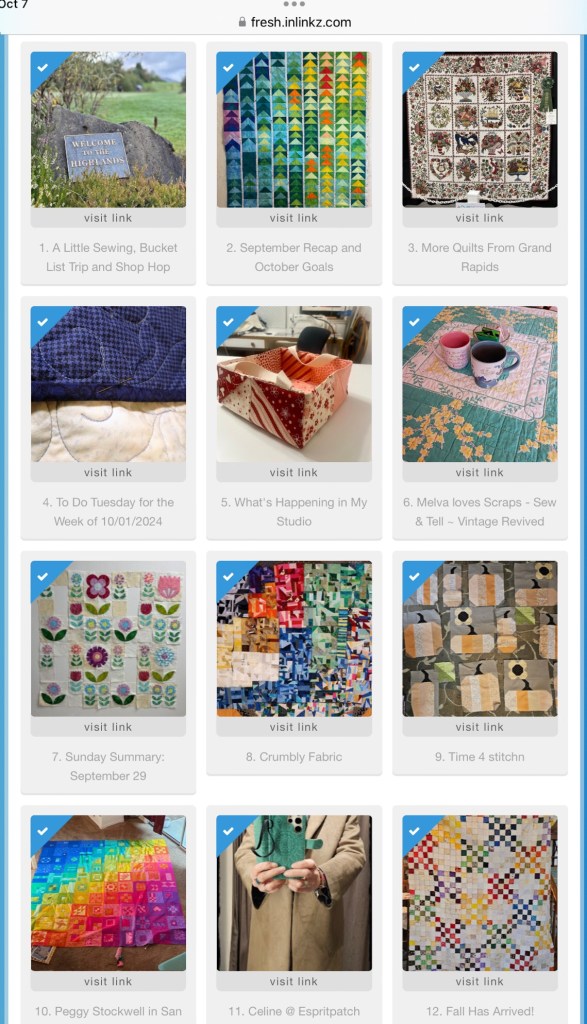
Task: Click visit link under September Recap quilt
Action: (x=294, y=218)
